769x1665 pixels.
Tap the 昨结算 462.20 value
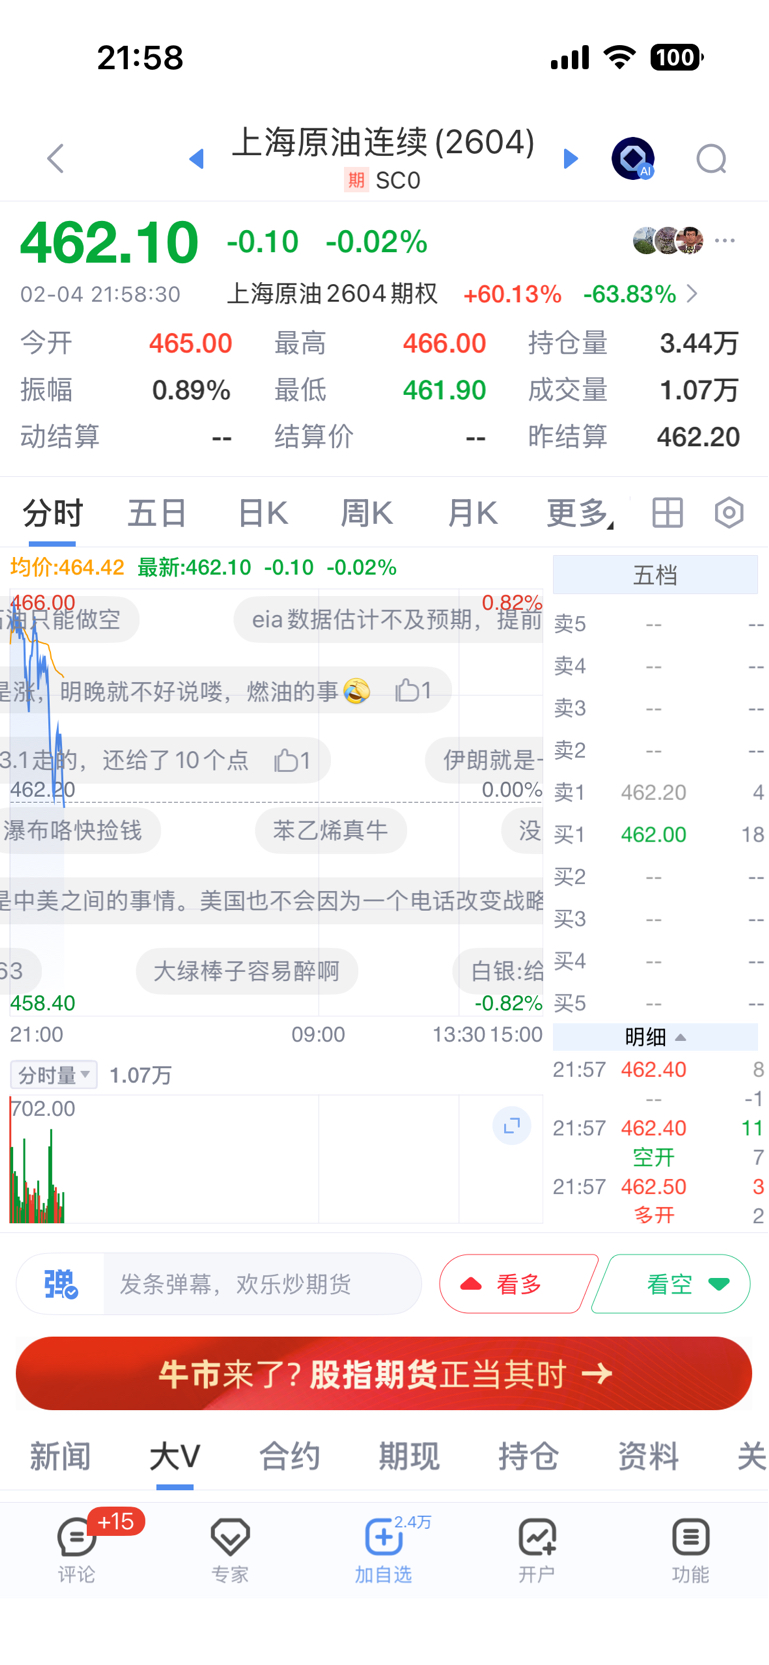698,437
